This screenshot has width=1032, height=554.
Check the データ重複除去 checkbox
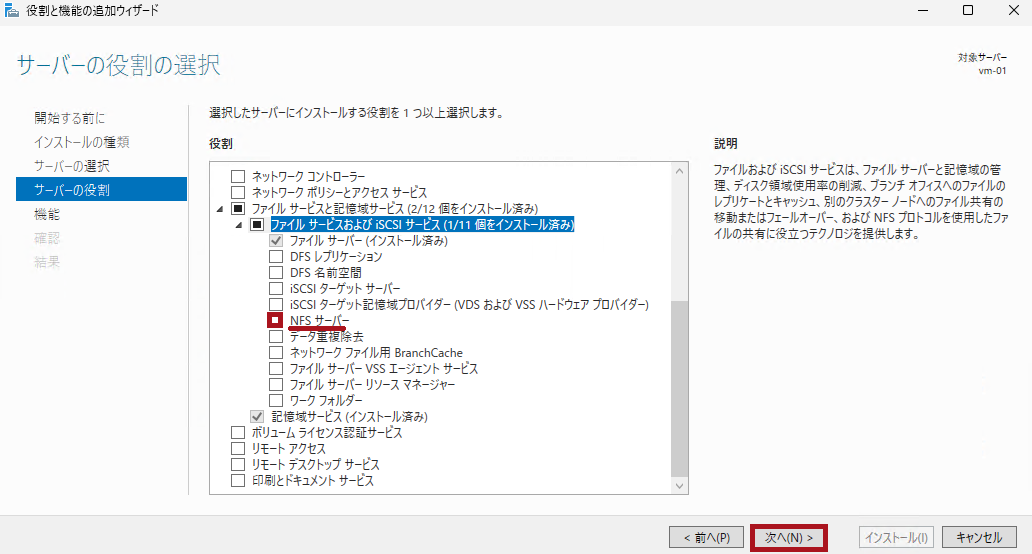pos(276,336)
